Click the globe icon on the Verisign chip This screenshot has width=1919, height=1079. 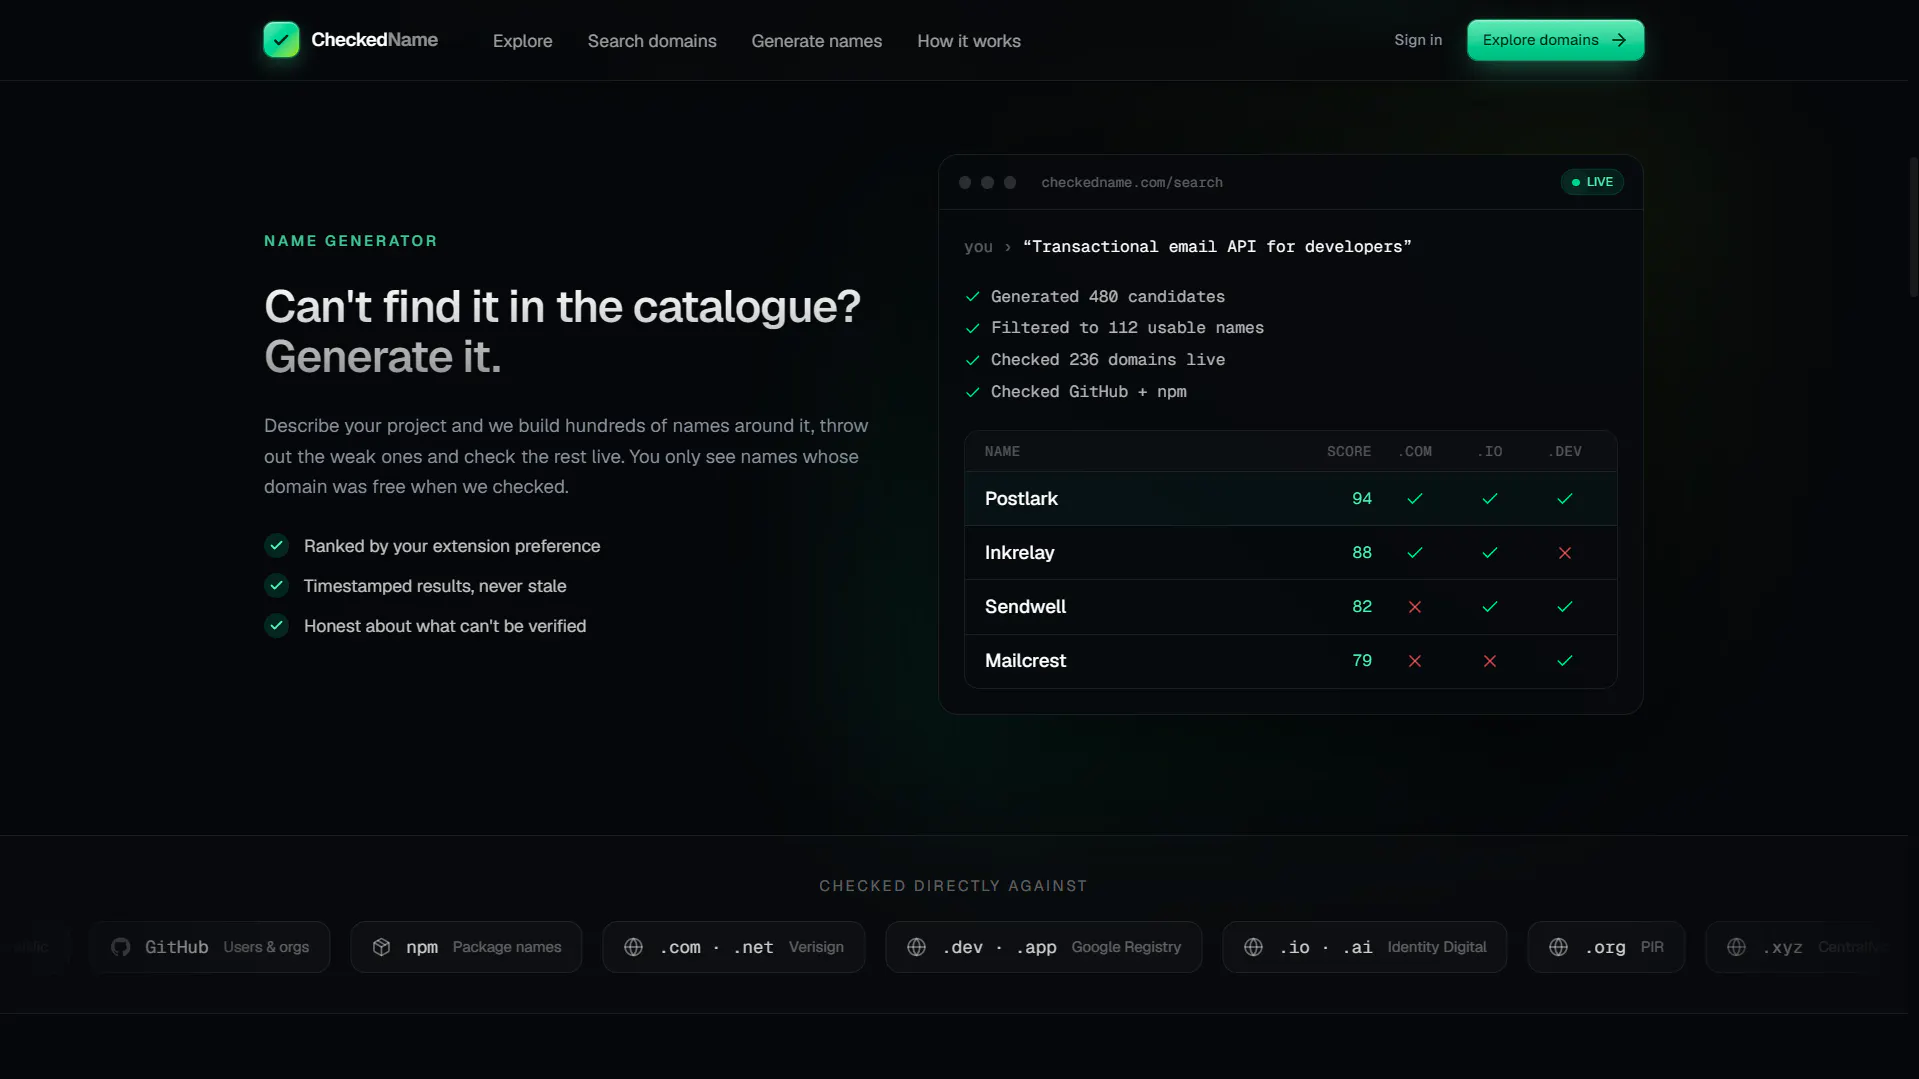click(633, 946)
